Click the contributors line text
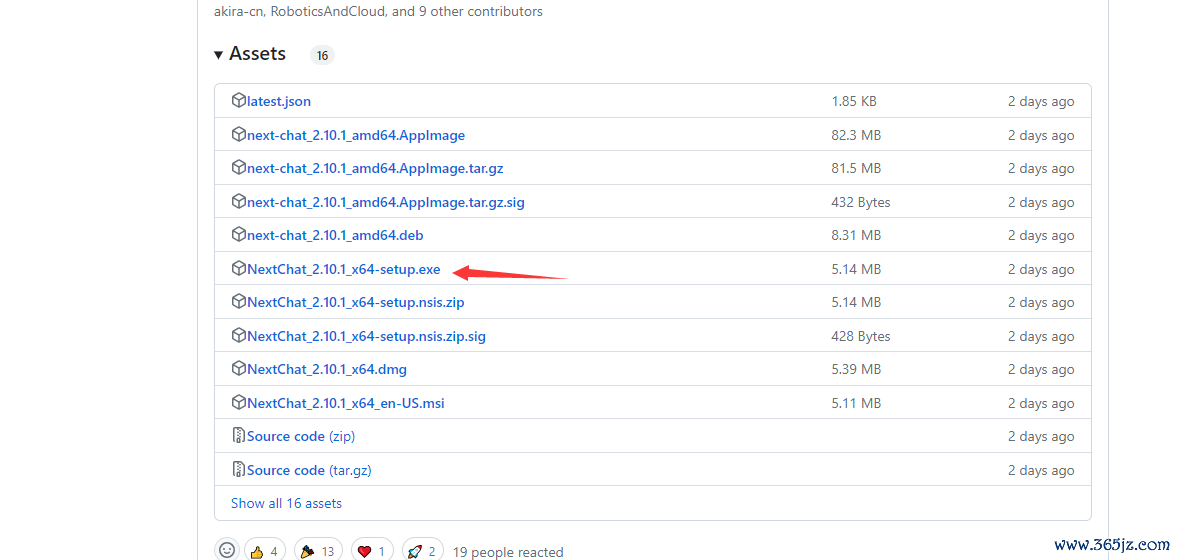Viewport: 1177px width, 560px height. tap(378, 12)
